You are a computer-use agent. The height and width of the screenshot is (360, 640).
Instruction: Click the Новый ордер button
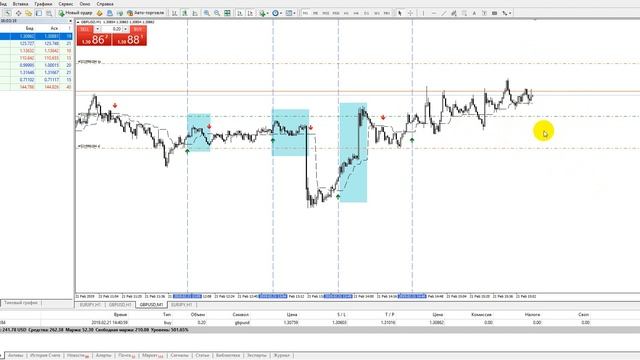(76, 13)
